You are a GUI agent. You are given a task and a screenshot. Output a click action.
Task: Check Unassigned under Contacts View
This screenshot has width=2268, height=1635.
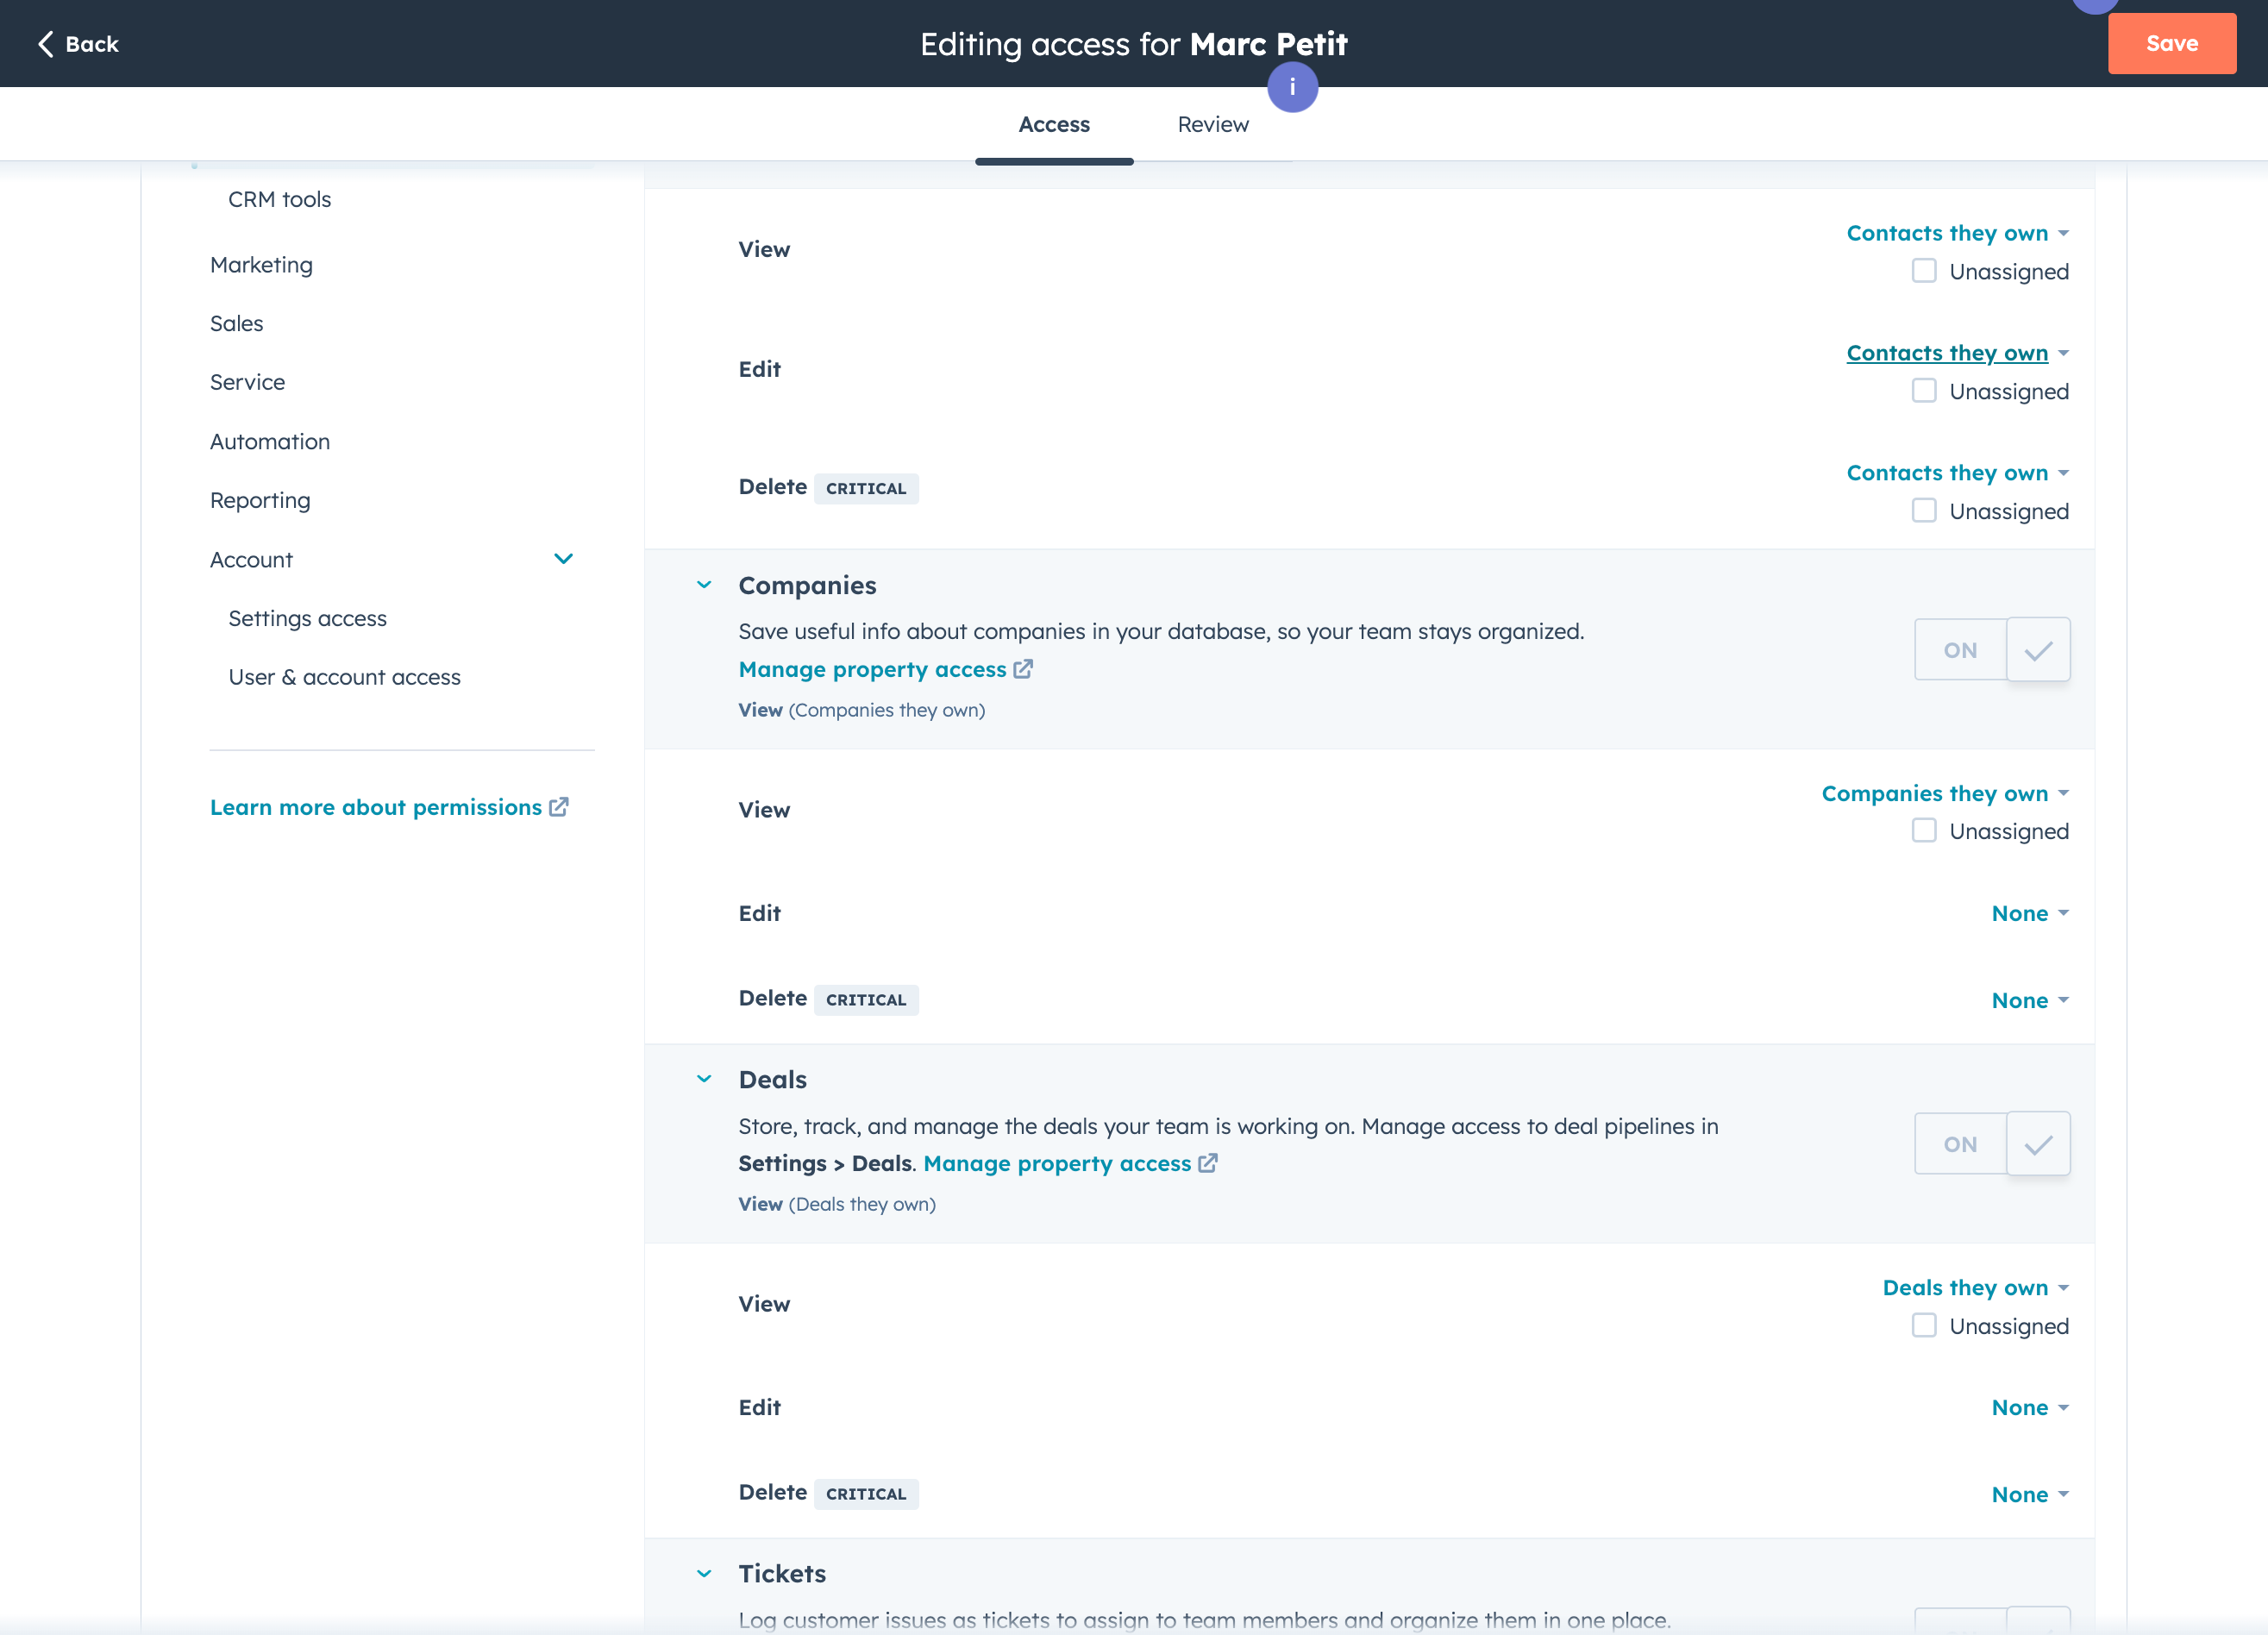pyautogui.click(x=1924, y=271)
